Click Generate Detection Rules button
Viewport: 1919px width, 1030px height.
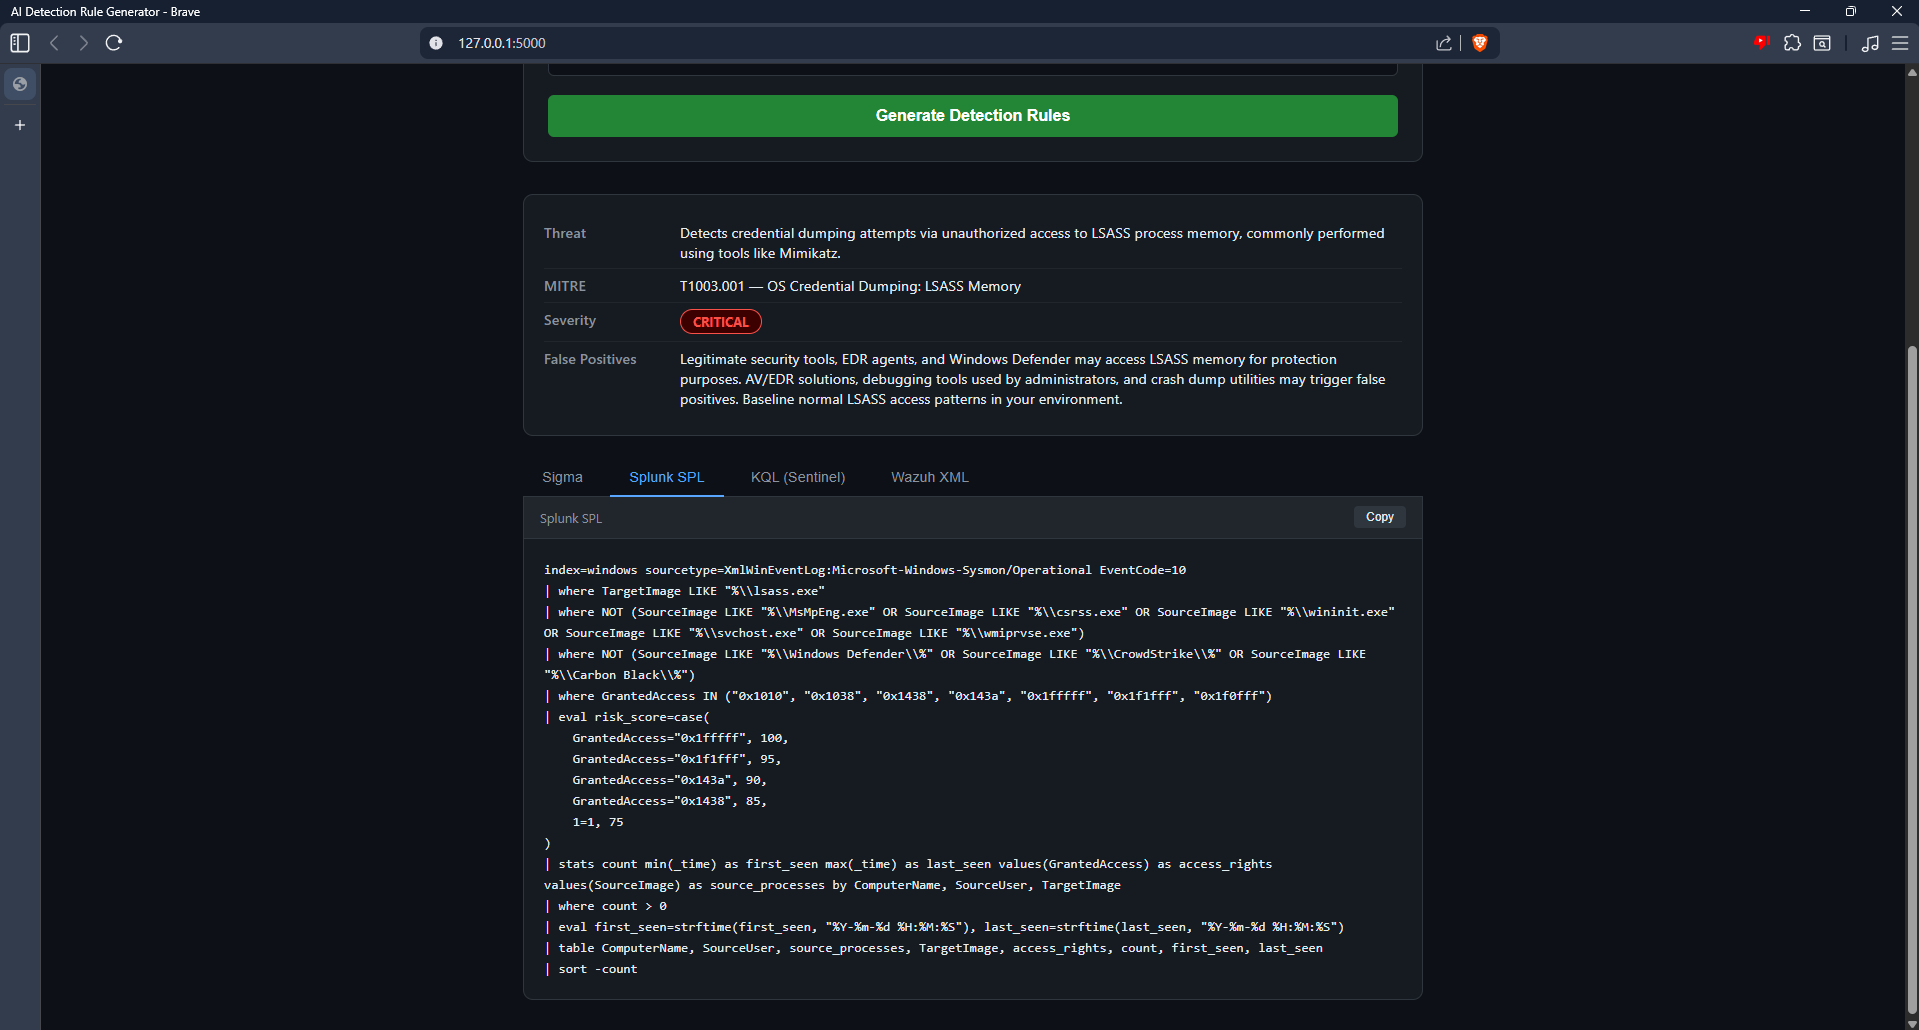[x=972, y=116]
